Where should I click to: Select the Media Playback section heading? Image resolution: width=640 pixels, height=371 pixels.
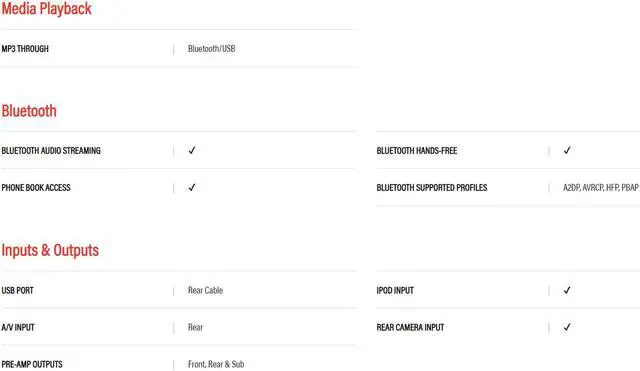(x=47, y=9)
